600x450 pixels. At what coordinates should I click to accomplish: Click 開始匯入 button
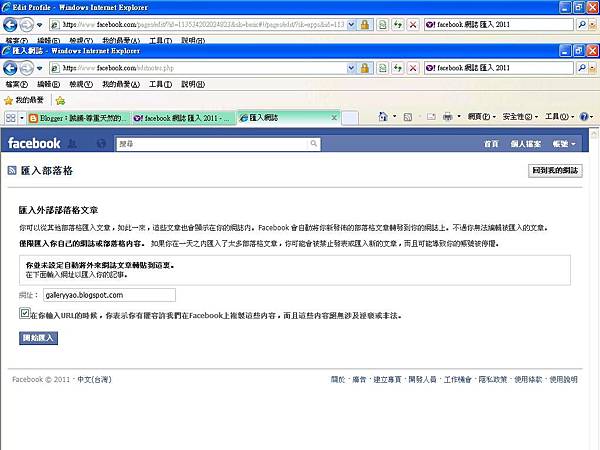click(38, 338)
